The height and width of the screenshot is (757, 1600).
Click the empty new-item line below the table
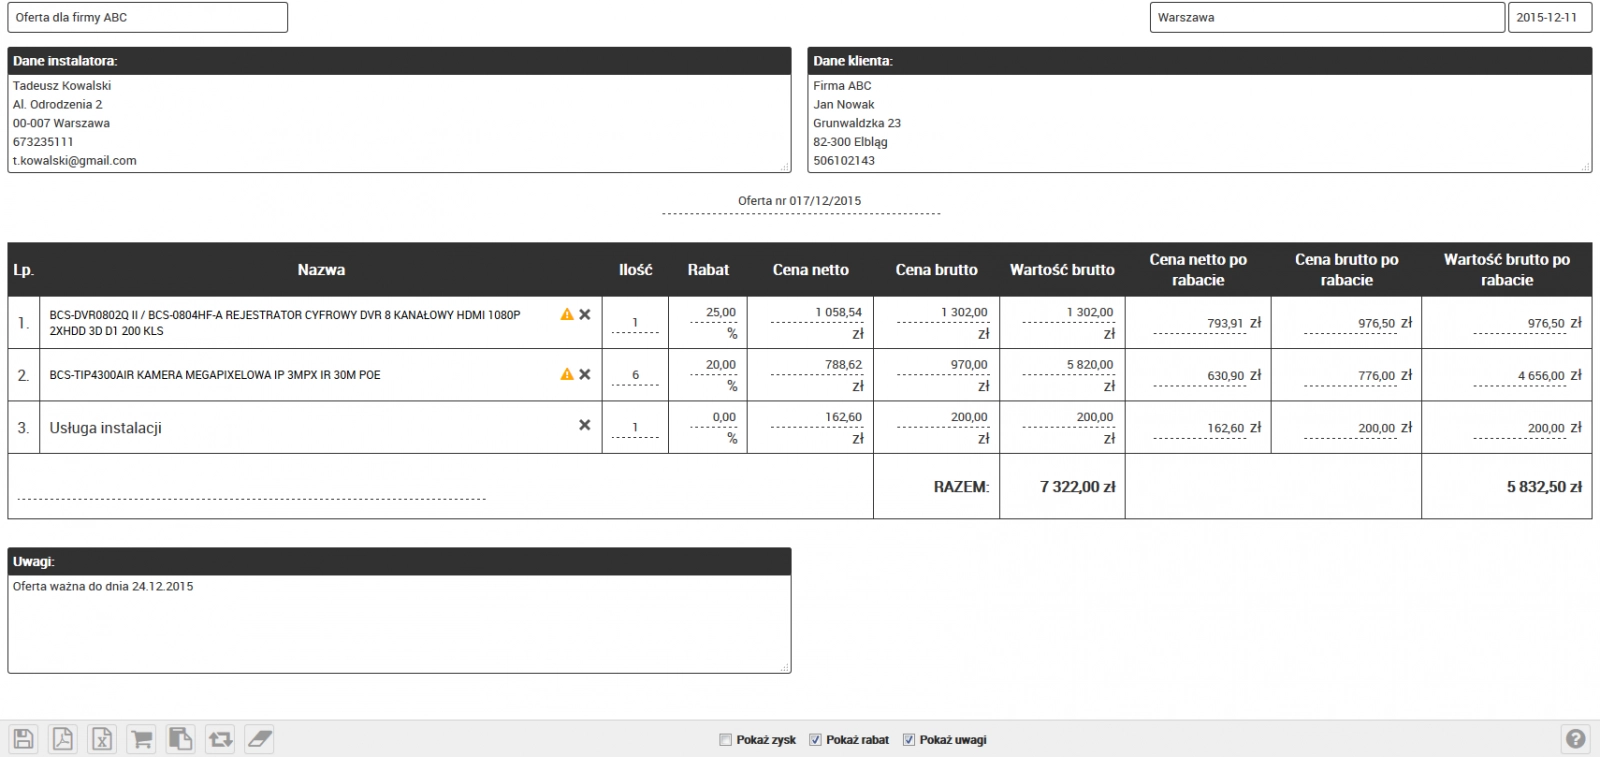[x=251, y=491]
